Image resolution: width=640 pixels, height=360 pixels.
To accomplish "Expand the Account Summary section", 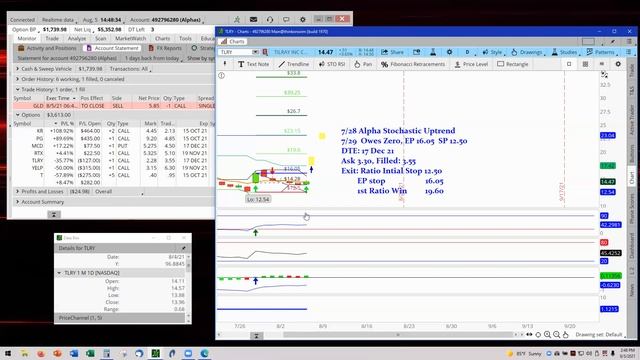I will tap(18, 202).
